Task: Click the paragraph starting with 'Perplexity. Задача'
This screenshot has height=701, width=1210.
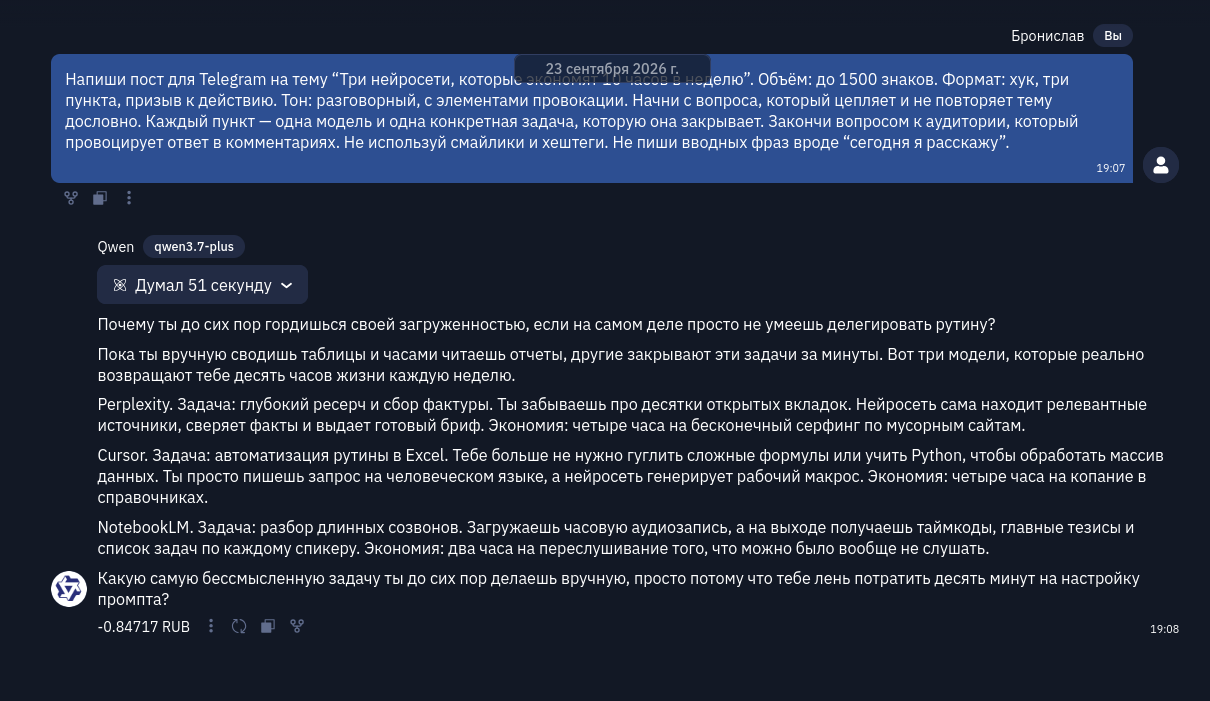Action: pyautogui.click(x=622, y=415)
